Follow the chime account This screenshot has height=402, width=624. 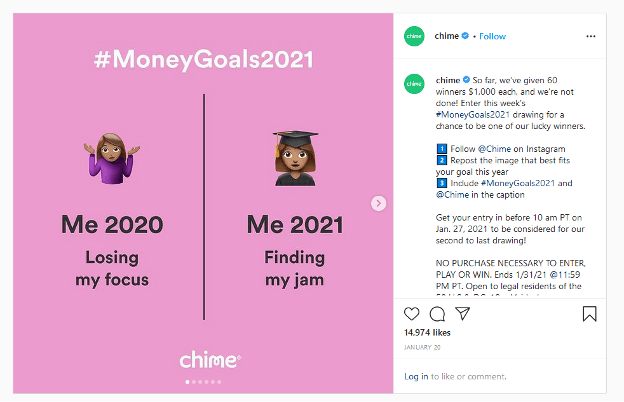pyautogui.click(x=492, y=36)
